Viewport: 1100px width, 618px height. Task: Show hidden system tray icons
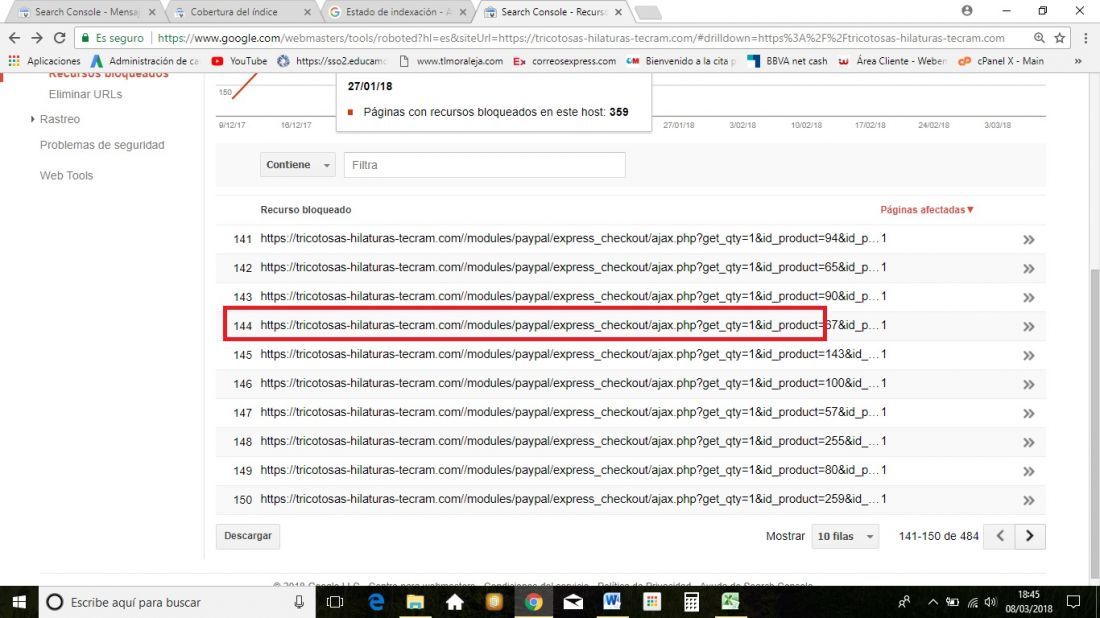[932, 602]
